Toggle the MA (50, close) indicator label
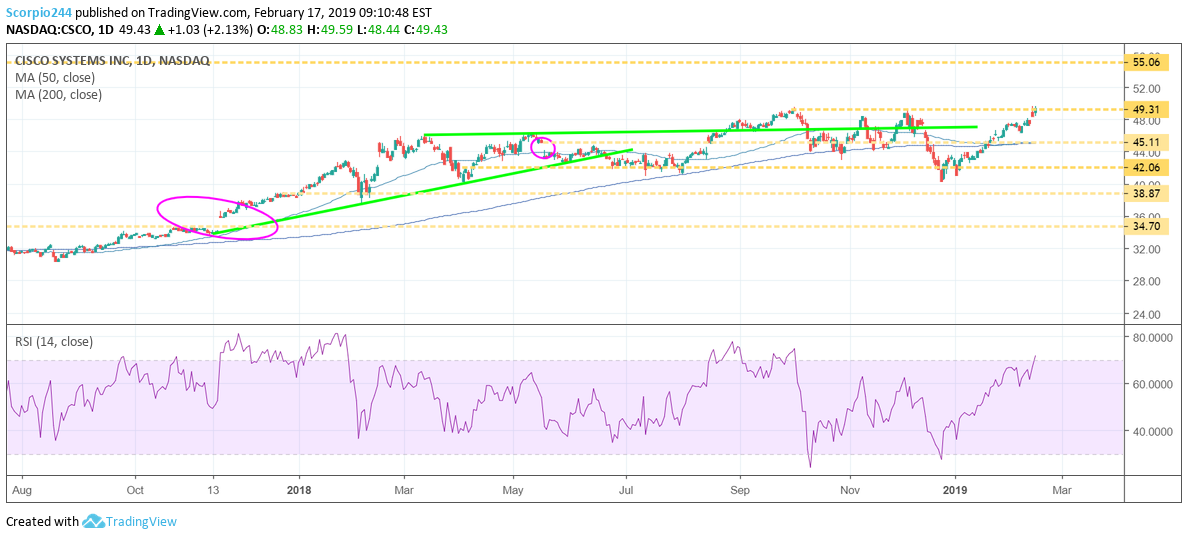 pos(57,77)
